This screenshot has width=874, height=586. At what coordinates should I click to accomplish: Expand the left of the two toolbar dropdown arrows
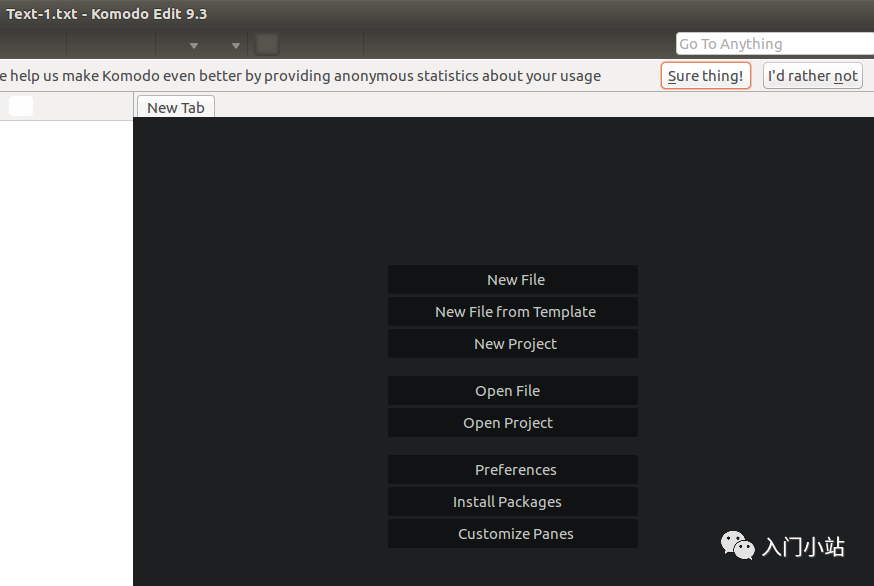click(194, 46)
